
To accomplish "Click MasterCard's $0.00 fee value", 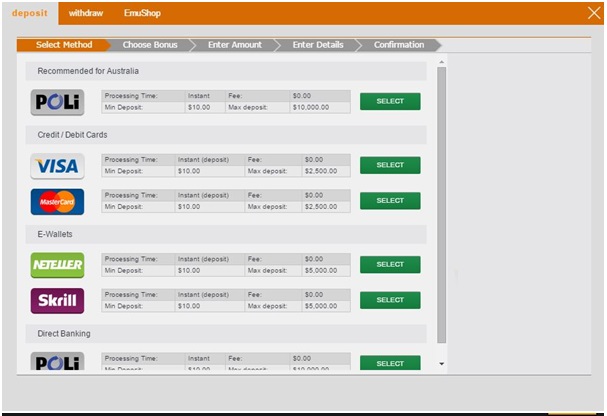I will (x=314, y=195).
